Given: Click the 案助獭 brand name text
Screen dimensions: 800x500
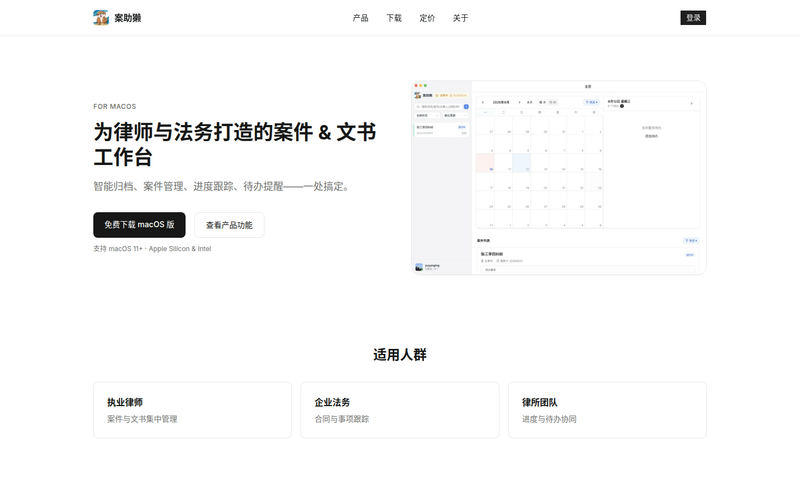Looking at the screenshot, I should coord(128,18).
